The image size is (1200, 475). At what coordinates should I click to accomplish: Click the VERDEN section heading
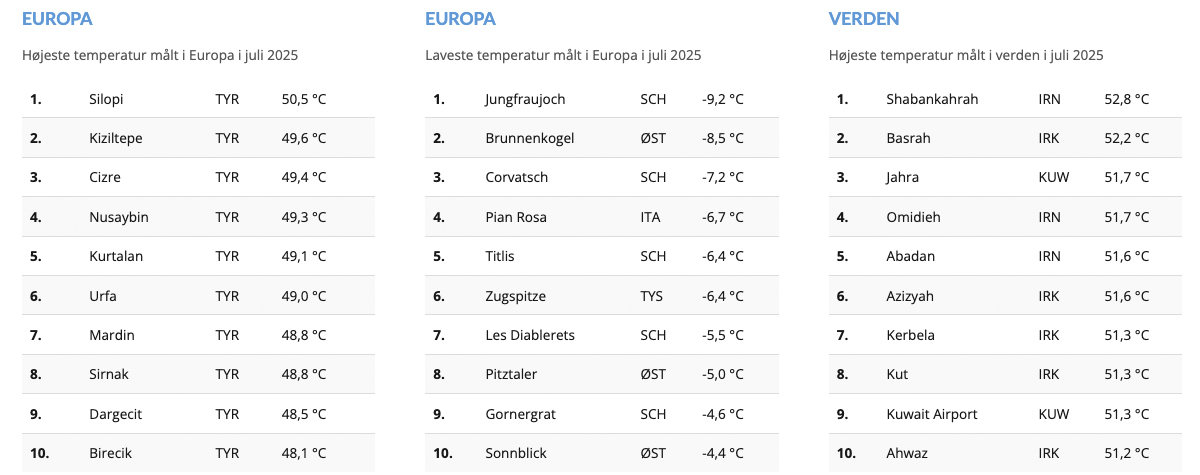click(864, 19)
